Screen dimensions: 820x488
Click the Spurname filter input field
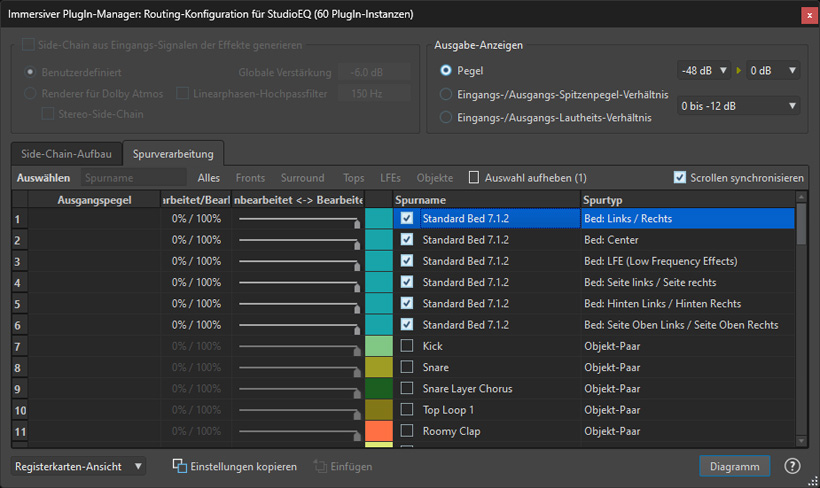coord(133,178)
